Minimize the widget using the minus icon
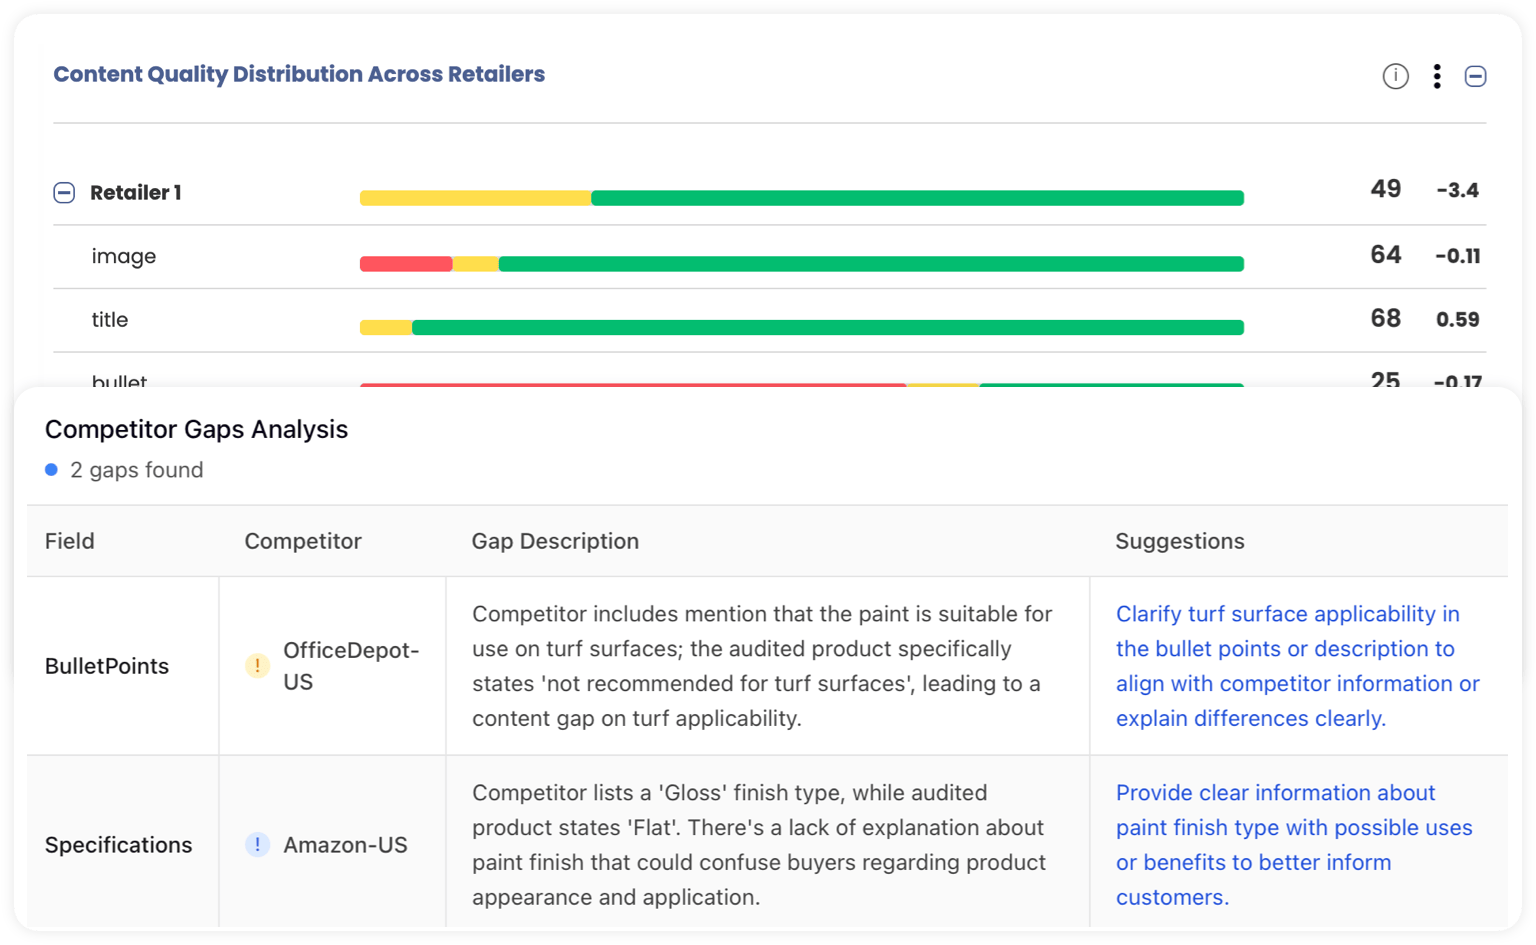Screen dimensions: 1536x945 pos(1476,75)
